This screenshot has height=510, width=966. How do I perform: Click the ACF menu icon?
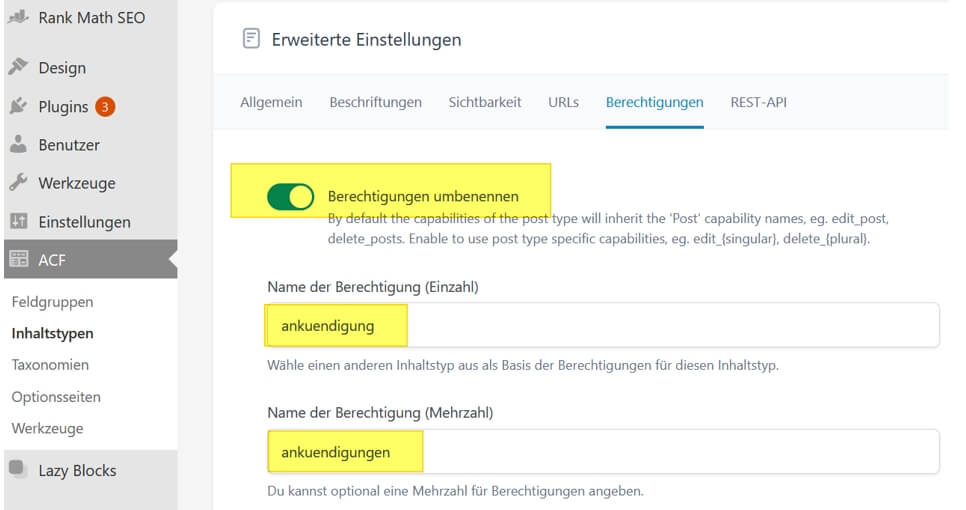click(17, 260)
